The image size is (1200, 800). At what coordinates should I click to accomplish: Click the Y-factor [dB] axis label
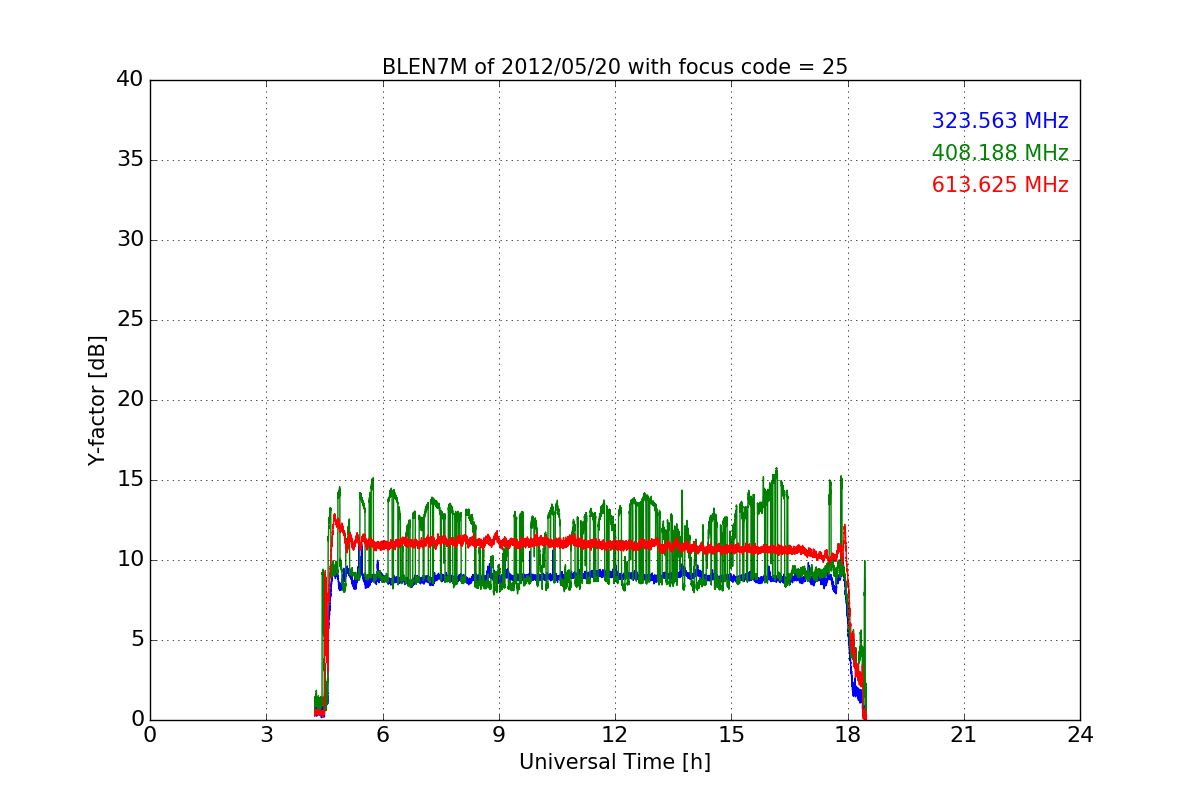coord(97,400)
